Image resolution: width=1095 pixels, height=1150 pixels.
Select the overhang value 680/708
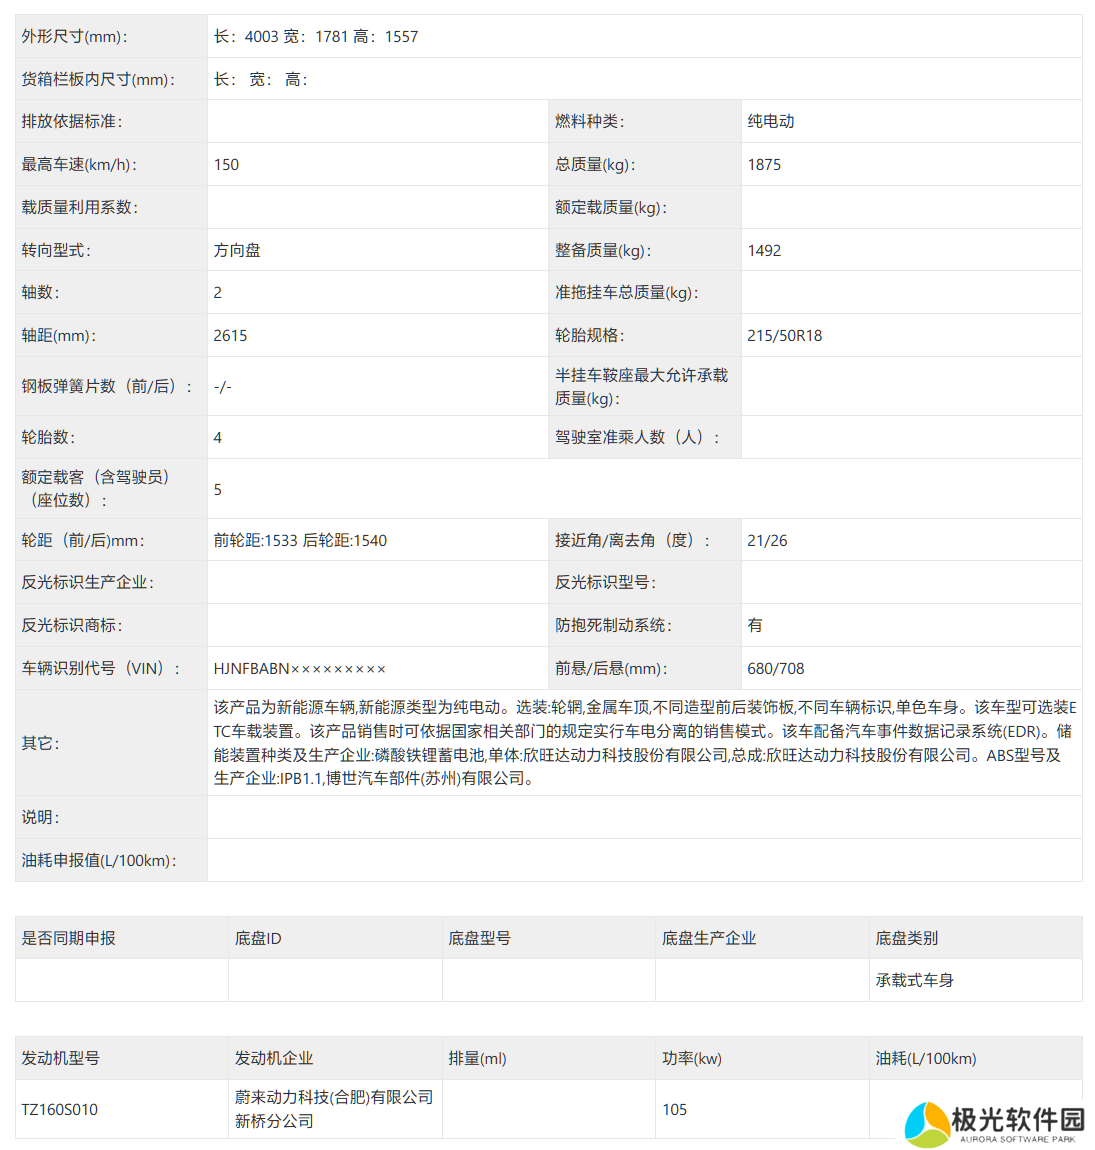(x=775, y=669)
